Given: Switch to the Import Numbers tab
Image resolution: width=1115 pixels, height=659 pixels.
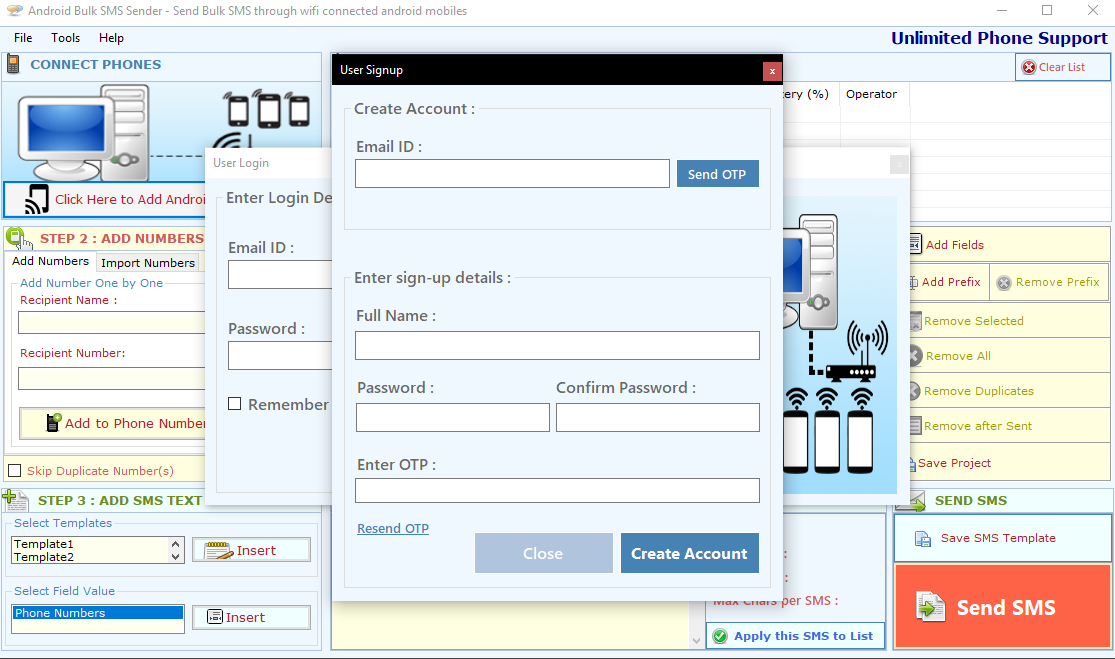Looking at the screenshot, I should [x=148, y=263].
